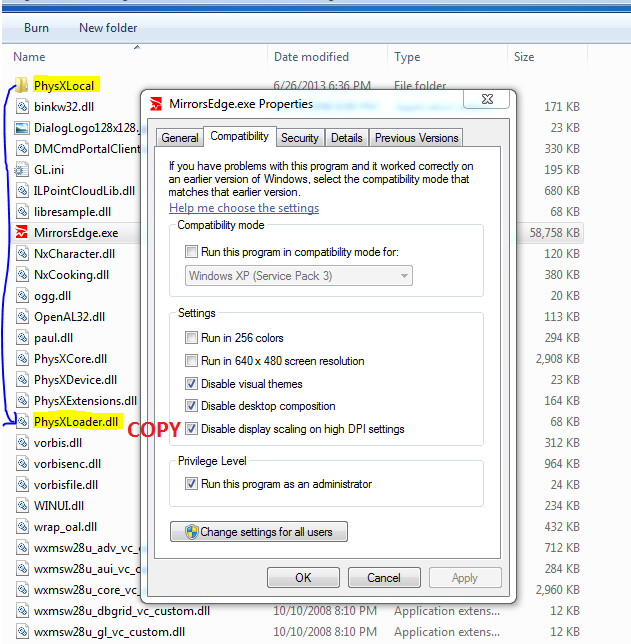Click the 2,908 KB size of PhysXCore.dll

pyautogui.click(x=557, y=359)
